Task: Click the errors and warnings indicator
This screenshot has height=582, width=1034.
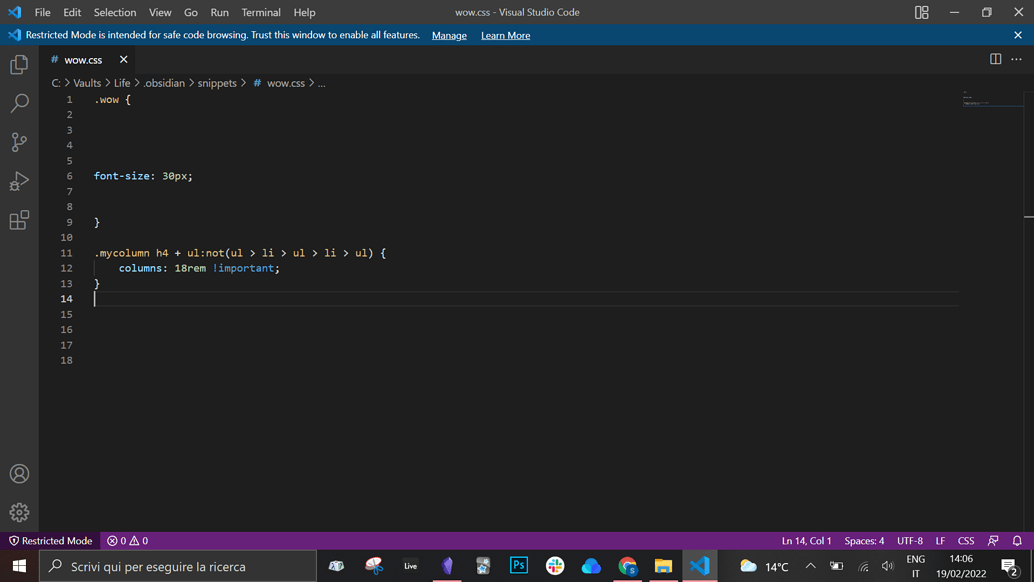Action: (127, 540)
